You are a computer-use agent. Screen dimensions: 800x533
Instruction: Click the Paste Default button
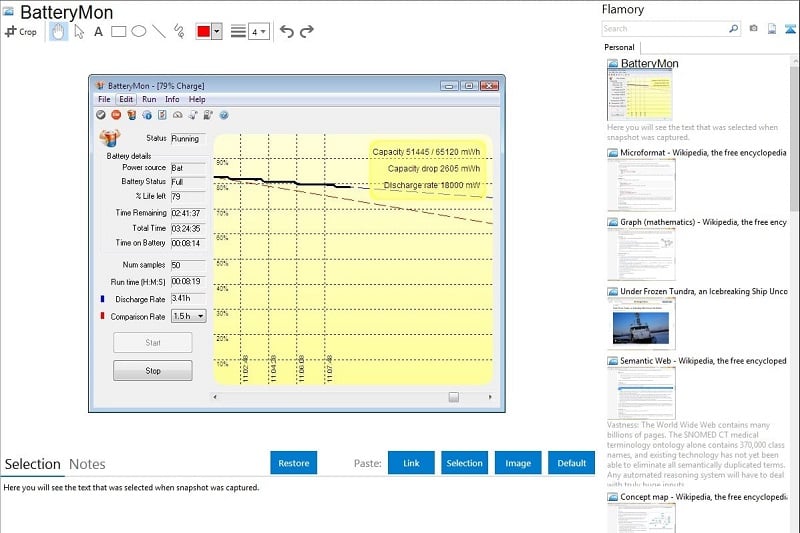coord(571,463)
